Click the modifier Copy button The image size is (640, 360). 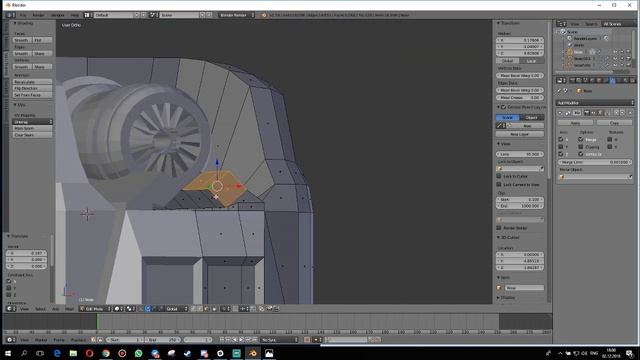tap(614, 123)
